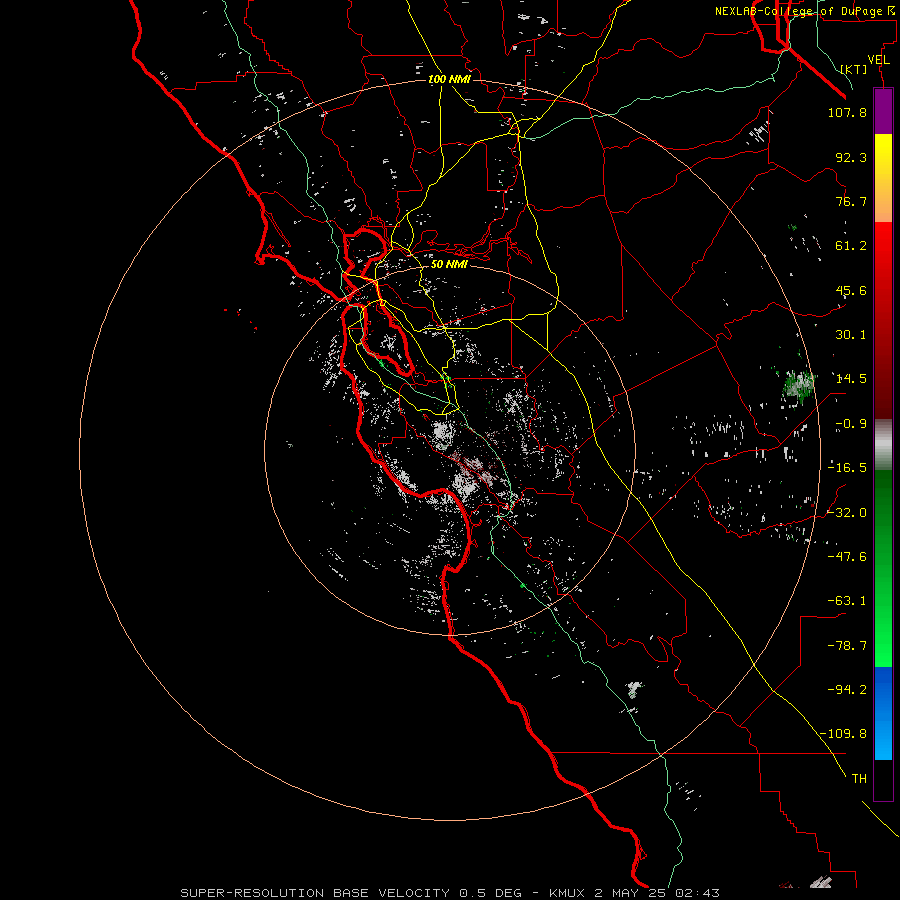Viewport: 900px width, 900px height.
Task: Select the 92.3 legend value
Action: [x=851, y=157]
